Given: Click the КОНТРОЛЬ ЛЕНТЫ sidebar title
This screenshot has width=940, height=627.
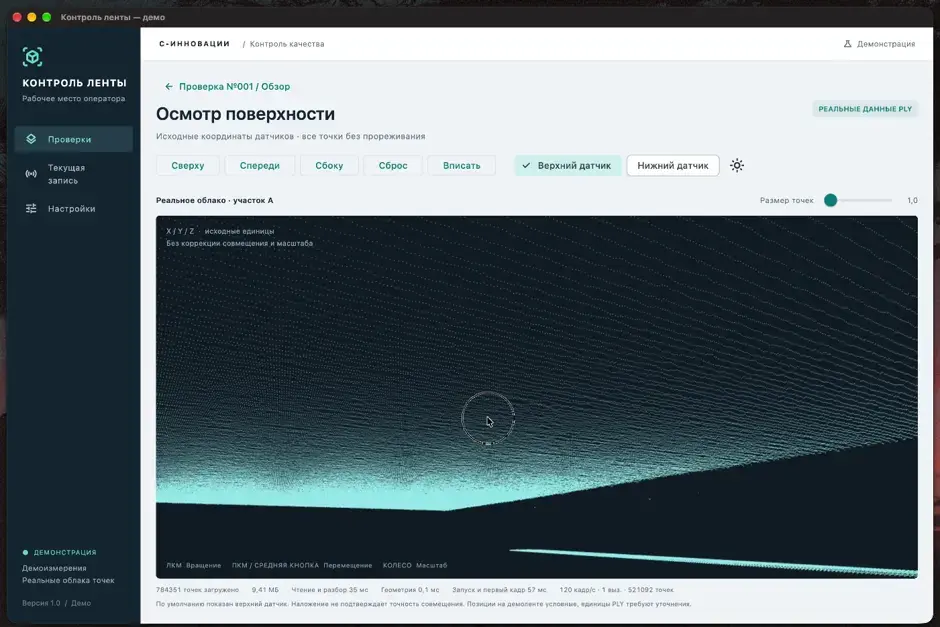Looking at the screenshot, I should coord(74,83).
